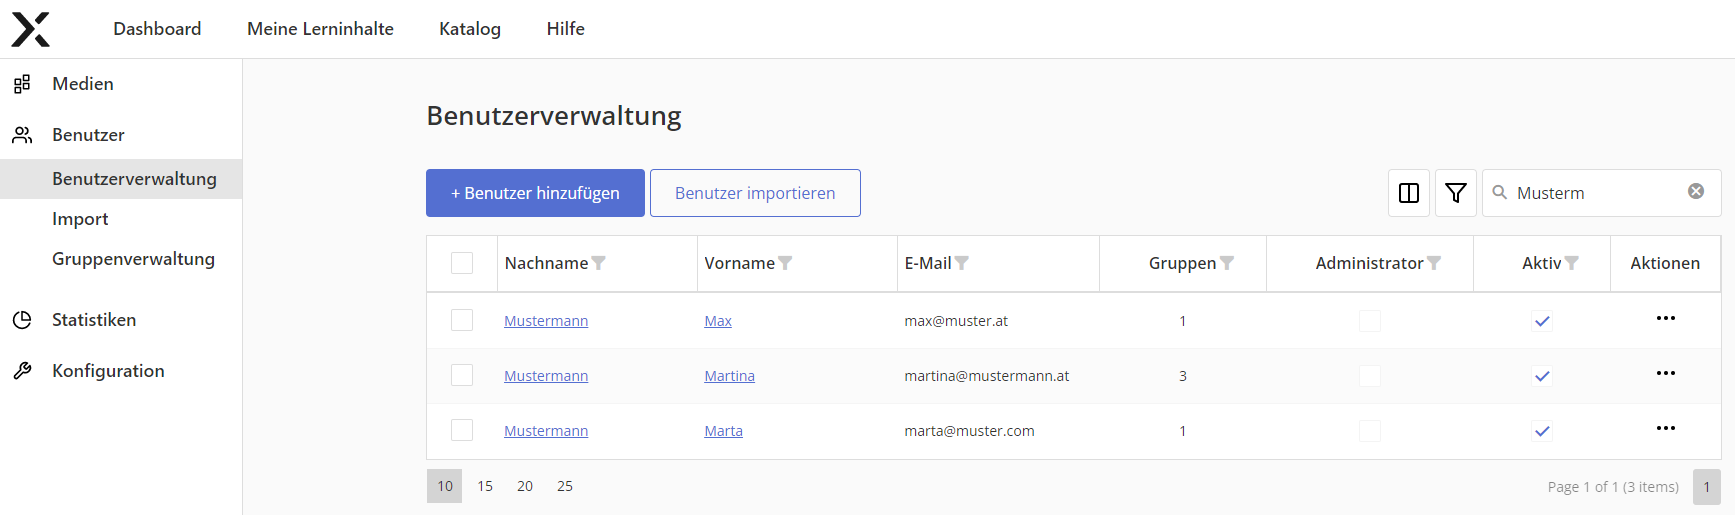Image resolution: width=1735 pixels, height=515 pixels.
Task: Click the Aktiv column filter icon
Action: pyautogui.click(x=1572, y=263)
